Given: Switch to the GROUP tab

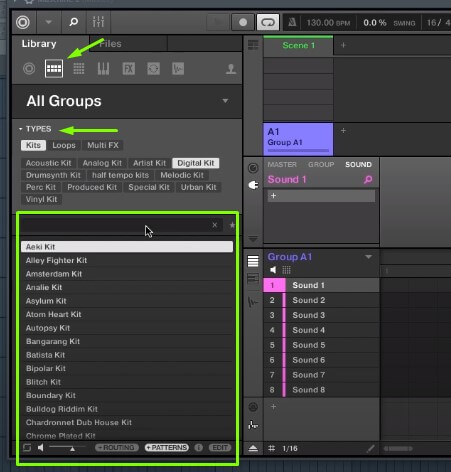Looking at the screenshot, I should point(321,165).
